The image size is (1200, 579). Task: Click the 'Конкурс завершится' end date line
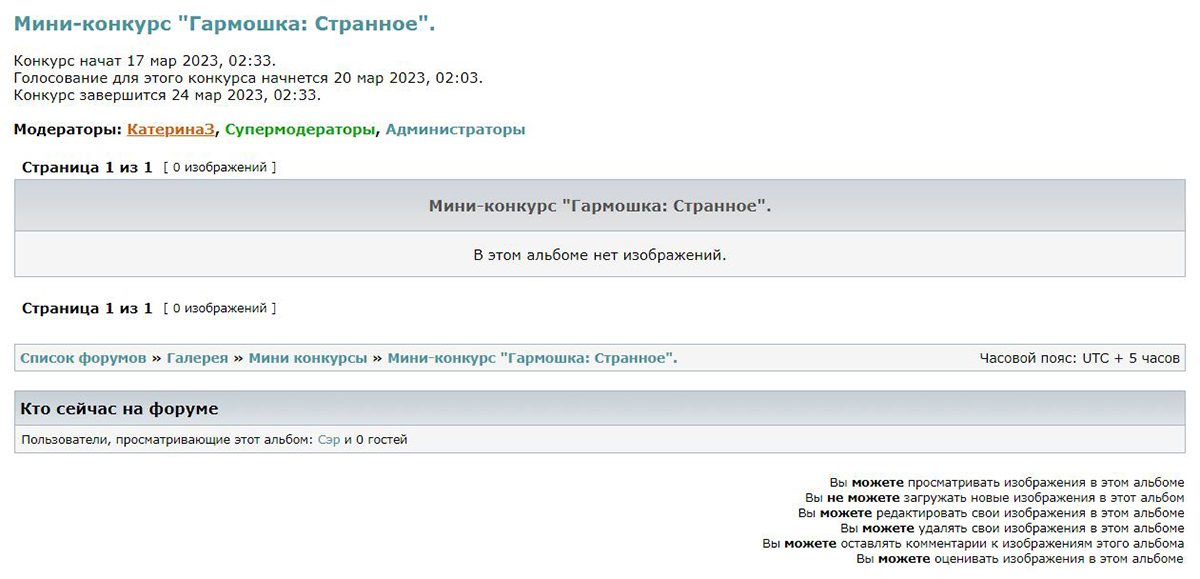(x=167, y=95)
